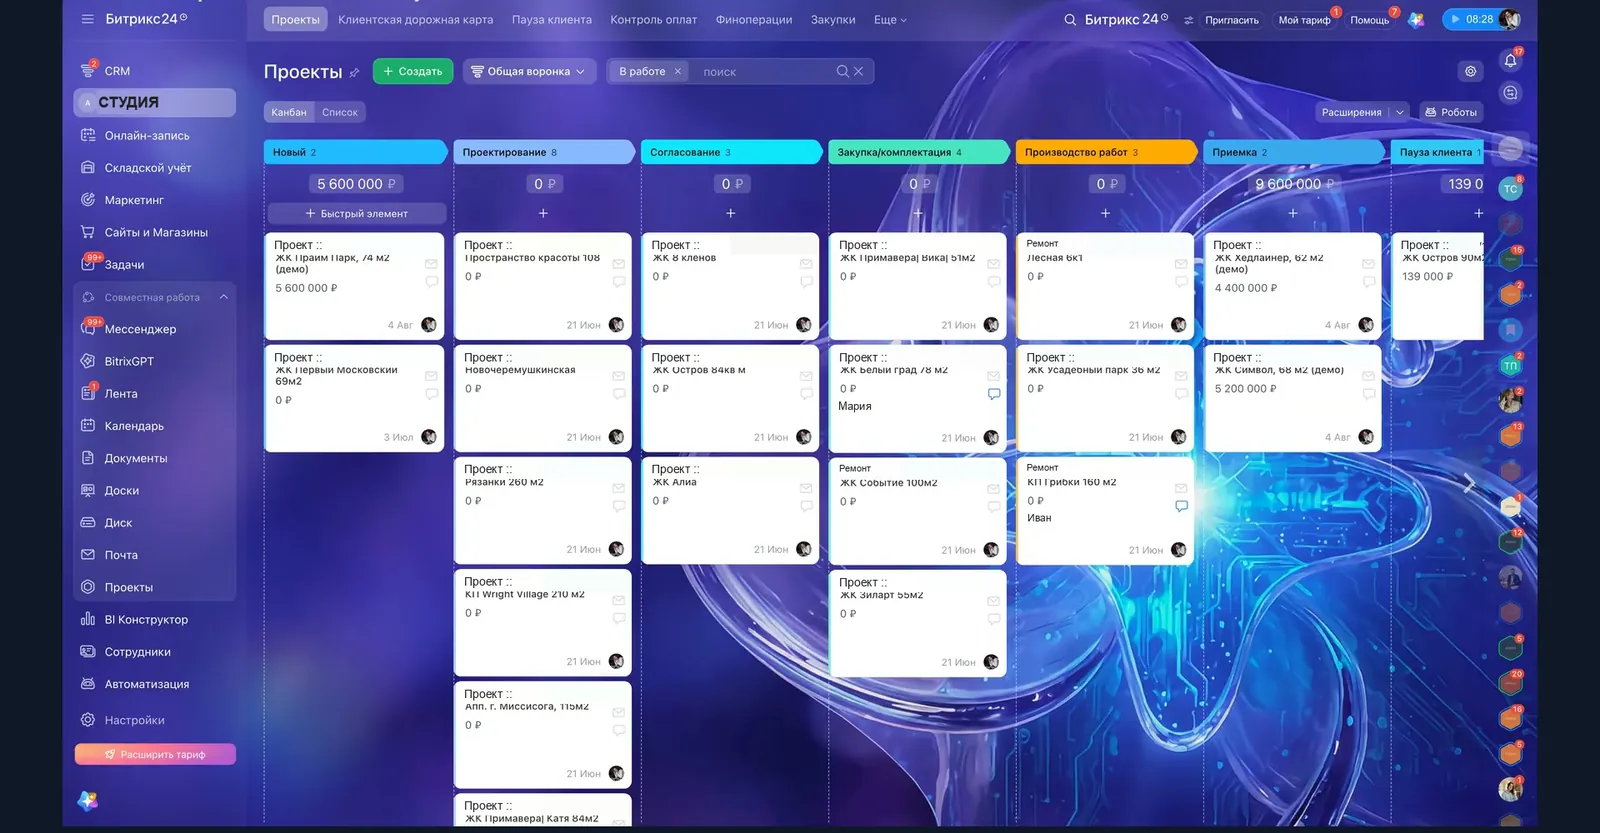This screenshot has height=833, width=1600.
Task: Open the Финоперации tab
Action: coord(754,20)
